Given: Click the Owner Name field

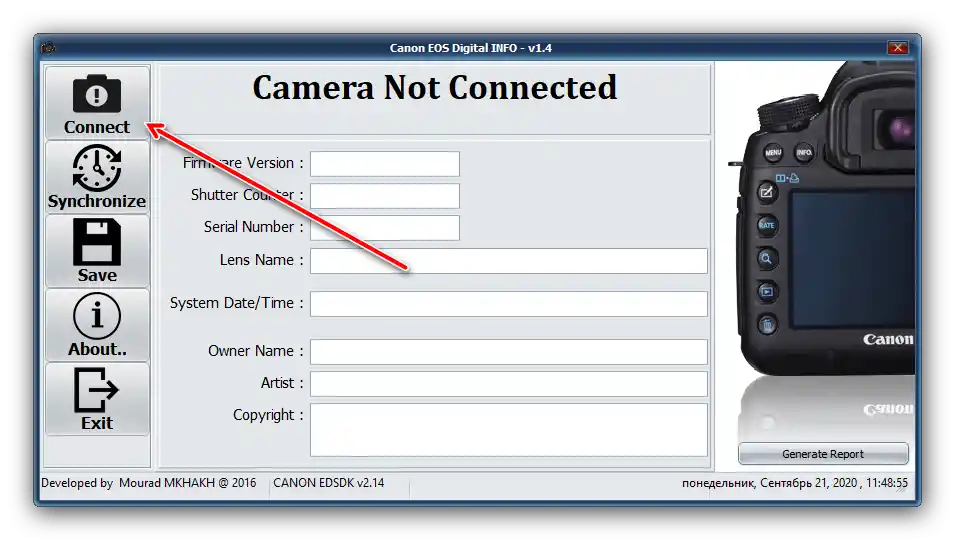Looking at the screenshot, I should (509, 351).
